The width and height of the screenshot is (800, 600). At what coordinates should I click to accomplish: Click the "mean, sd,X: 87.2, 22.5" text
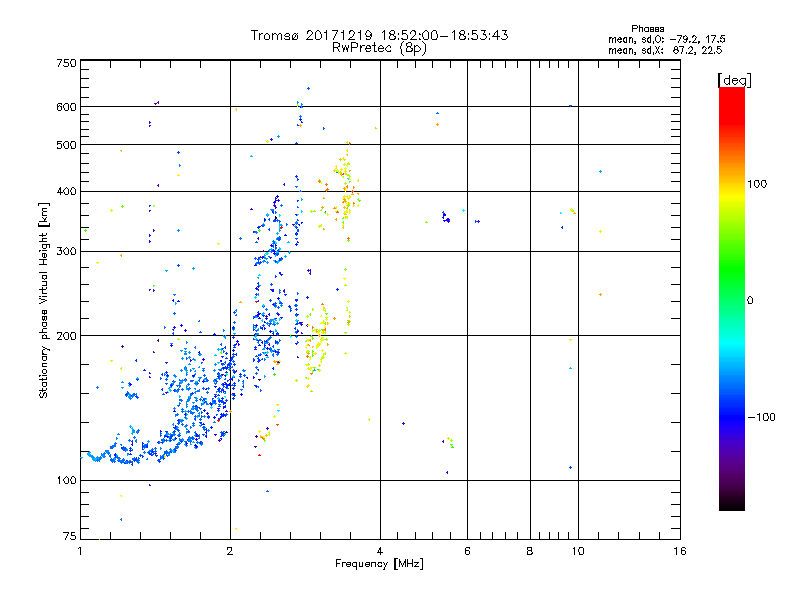click(x=665, y=50)
